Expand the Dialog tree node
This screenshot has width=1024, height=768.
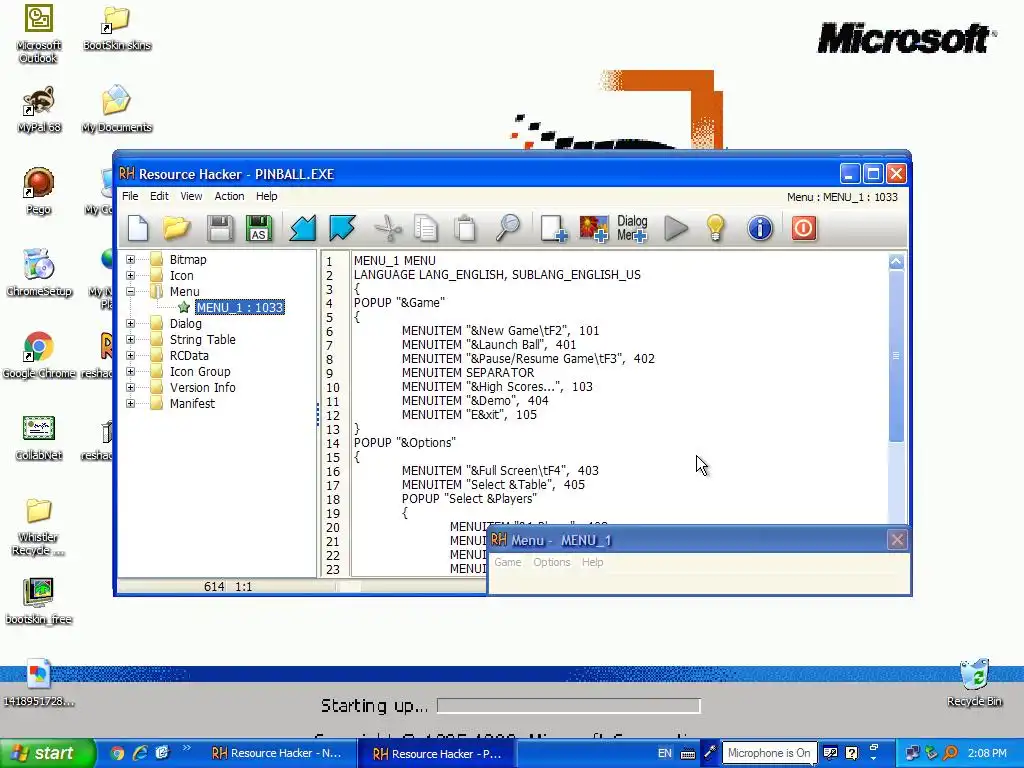pyautogui.click(x=131, y=323)
